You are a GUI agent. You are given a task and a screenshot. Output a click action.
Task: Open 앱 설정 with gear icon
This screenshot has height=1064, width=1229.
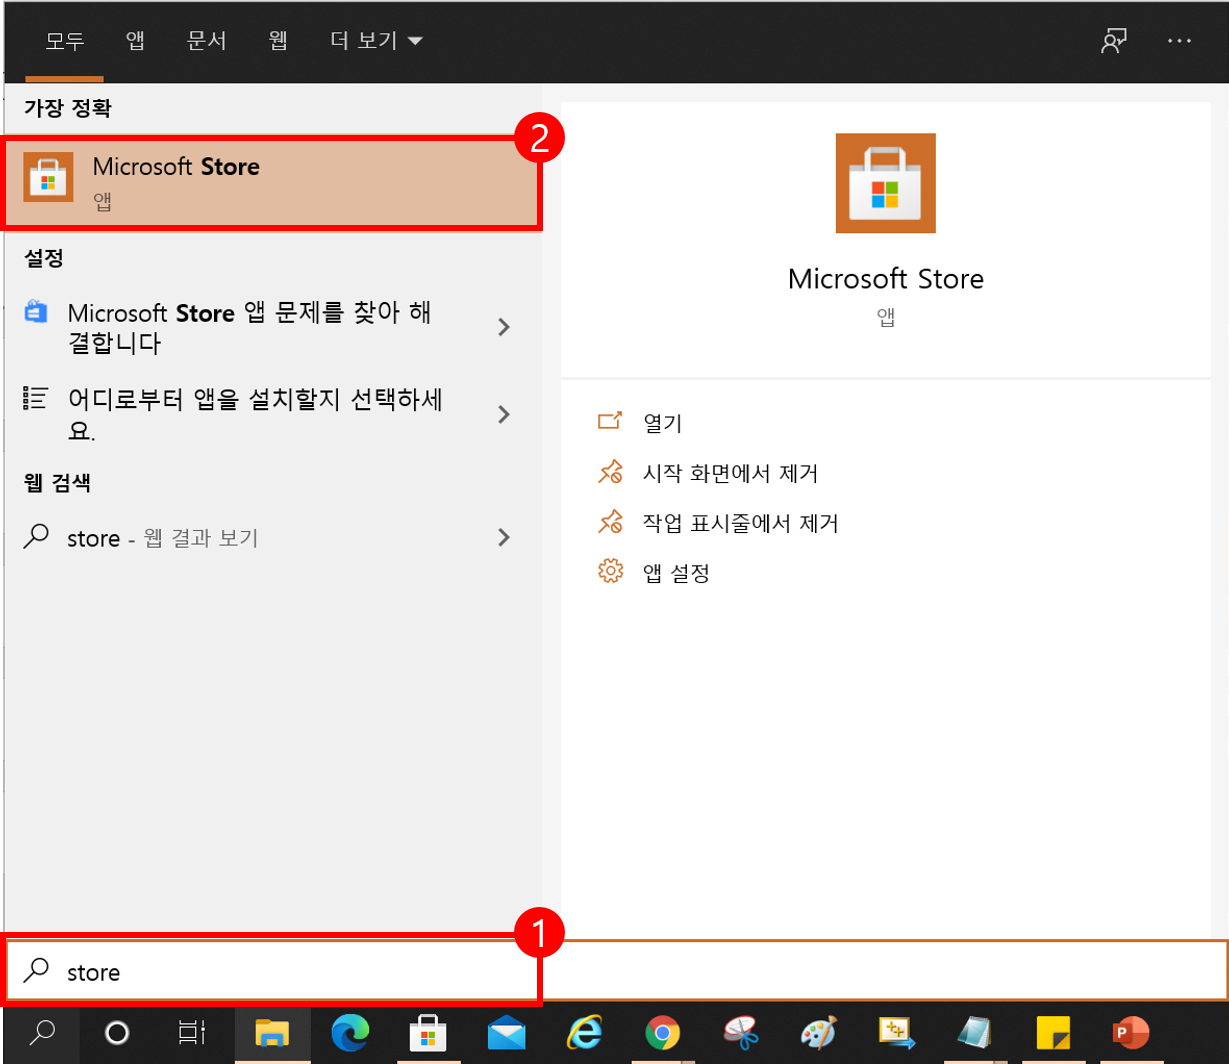pos(653,573)
